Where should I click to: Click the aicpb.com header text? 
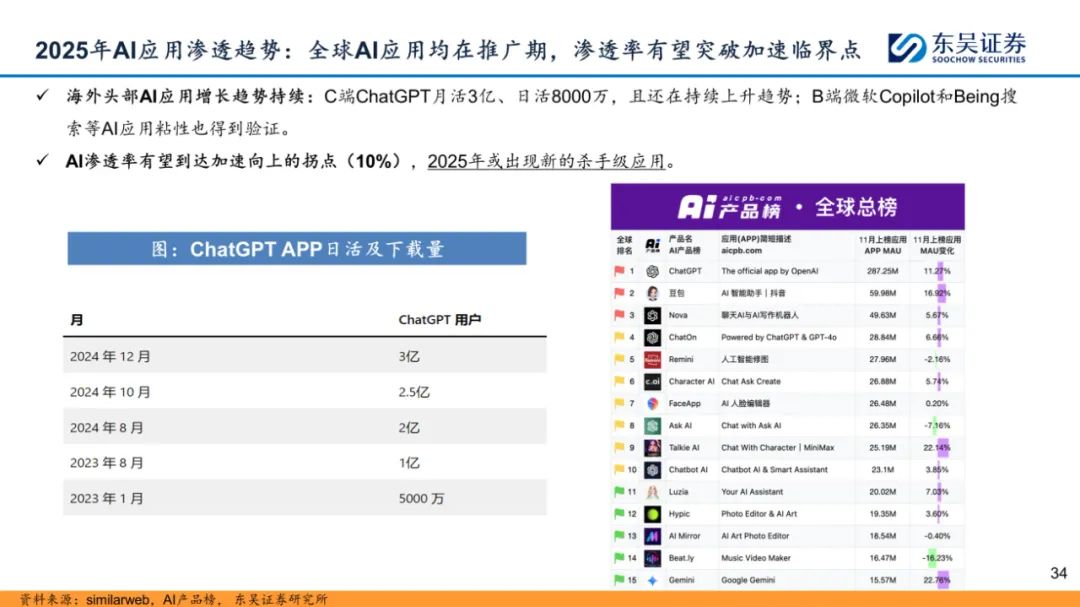(x=741, y=251)
